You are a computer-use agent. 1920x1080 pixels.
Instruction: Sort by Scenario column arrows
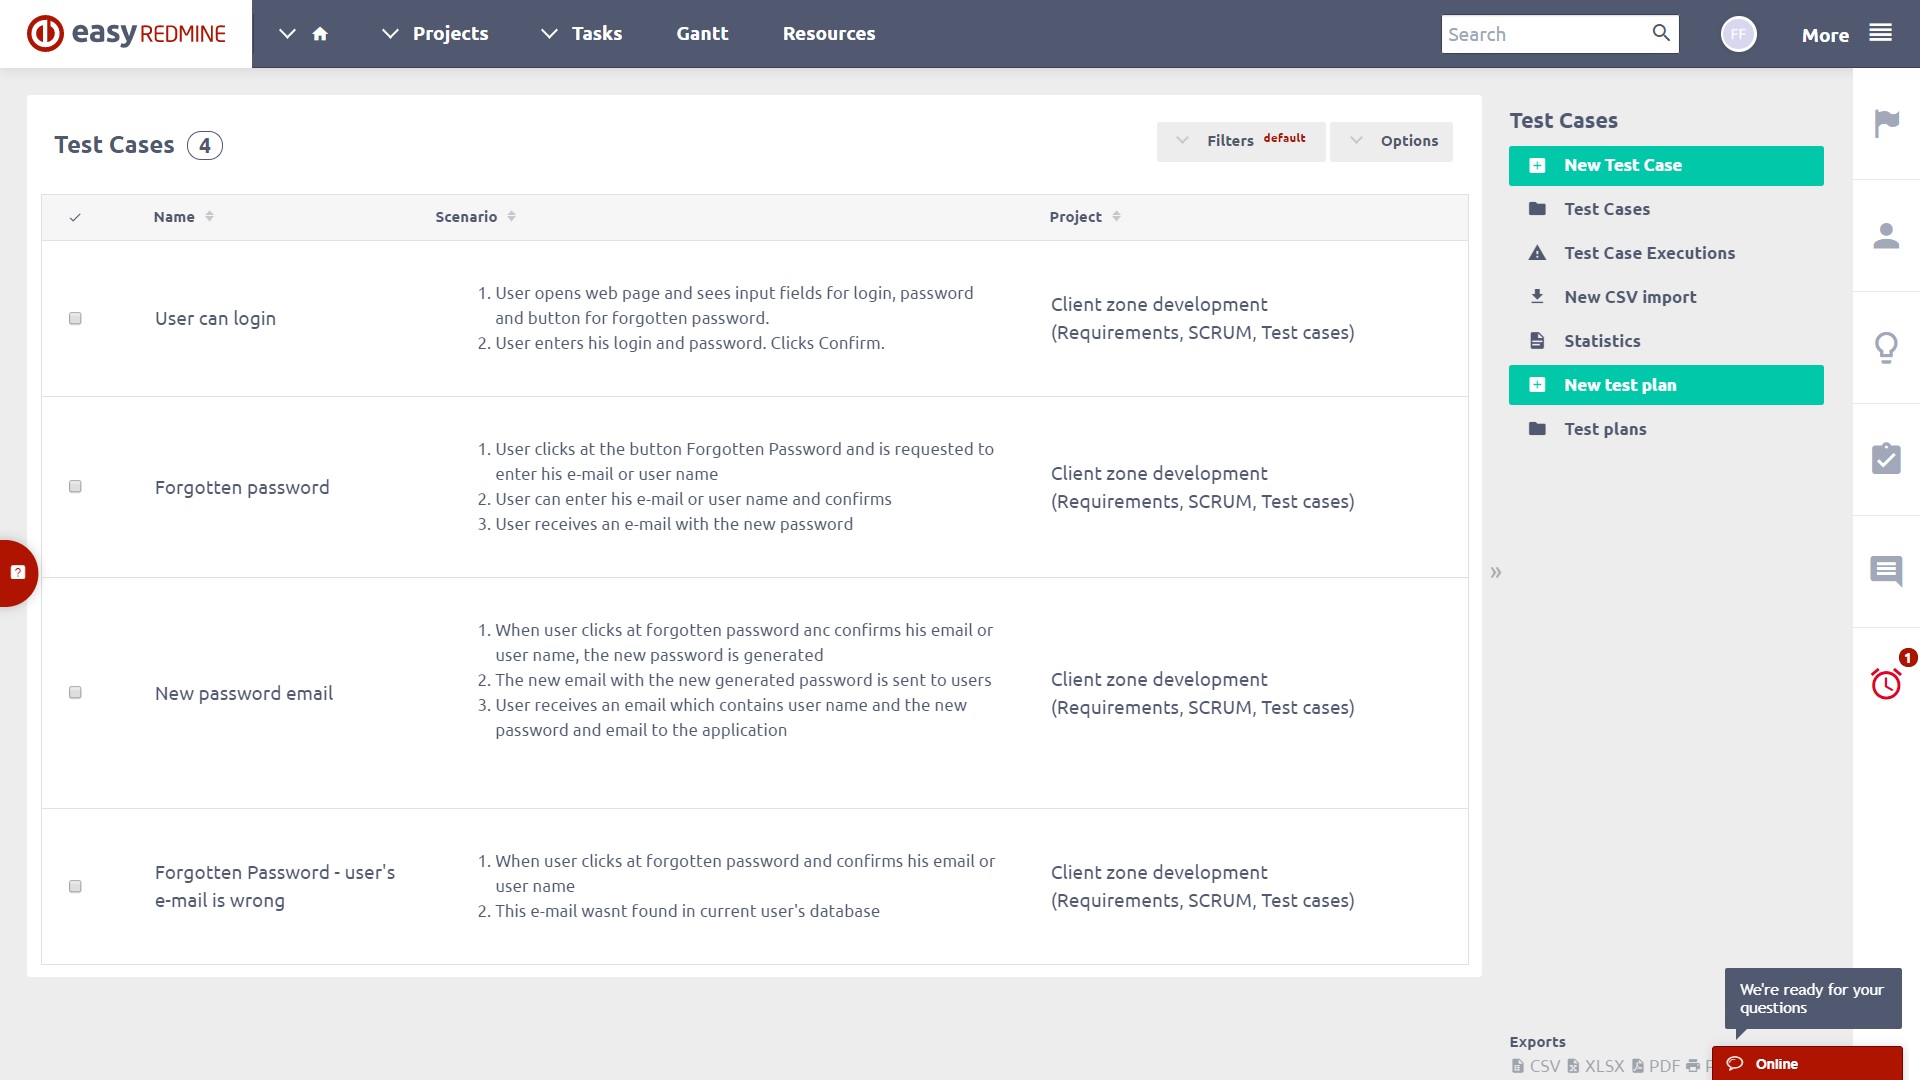click(x=511, y=216)
